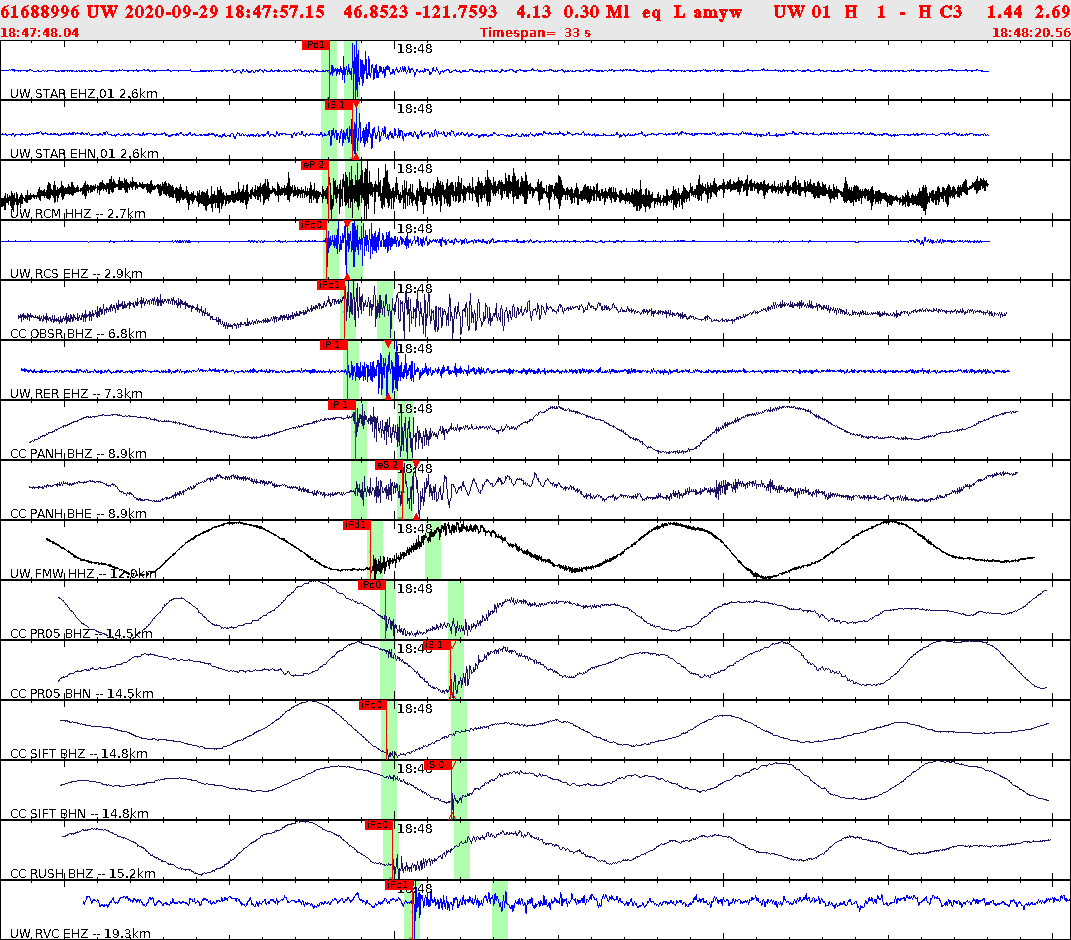Click the Timespan= 33 s header text
The height and width of the screenshot is (940, 1071).
(536, 32)
